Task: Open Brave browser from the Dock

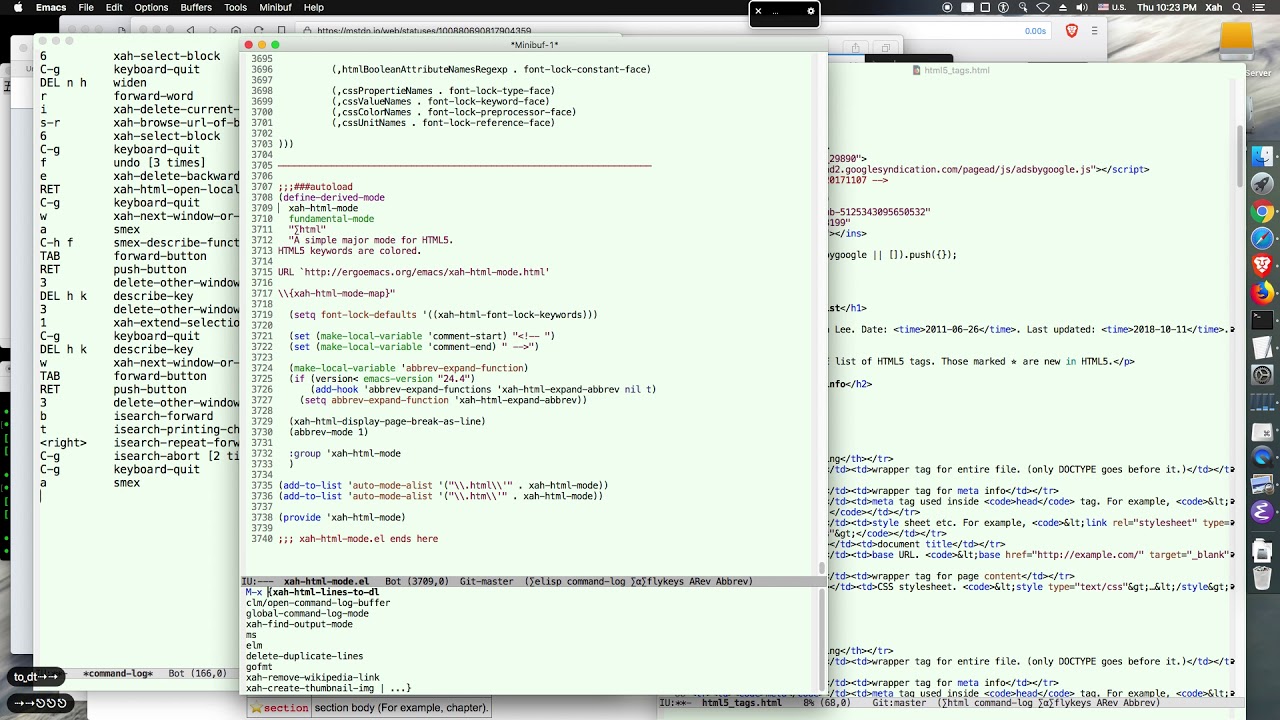Action: click(1263, 266)
